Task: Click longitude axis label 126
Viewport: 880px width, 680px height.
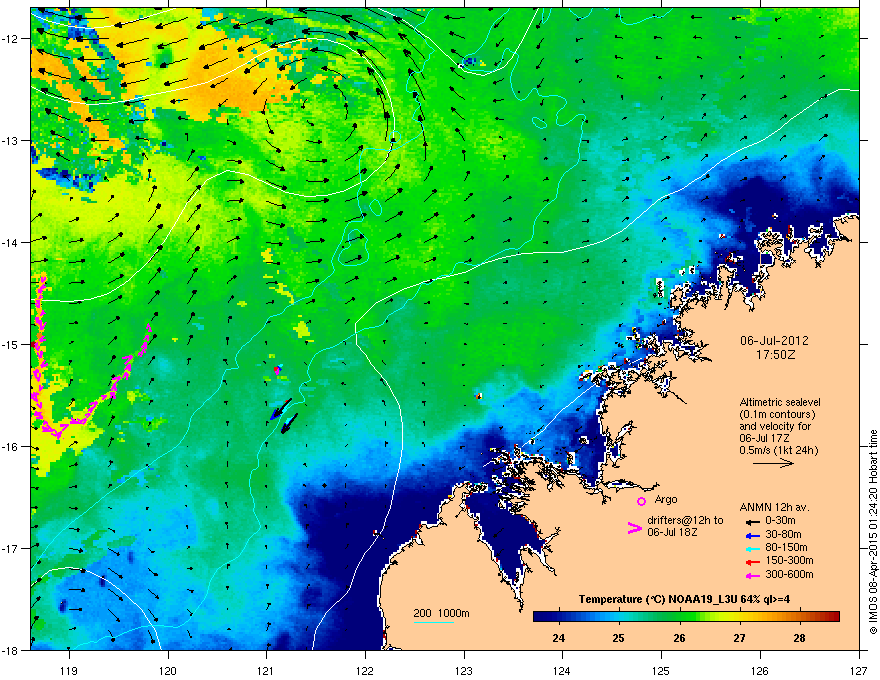Action: coord(760,670)
